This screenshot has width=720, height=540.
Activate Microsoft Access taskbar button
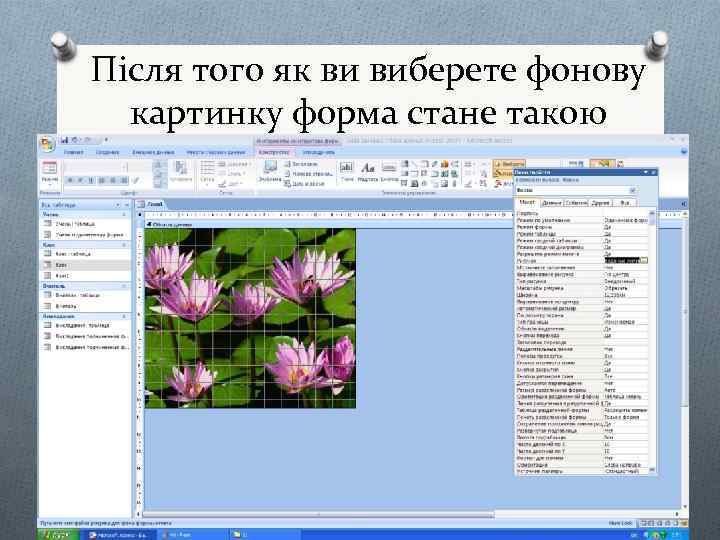(x=119, y=535)
